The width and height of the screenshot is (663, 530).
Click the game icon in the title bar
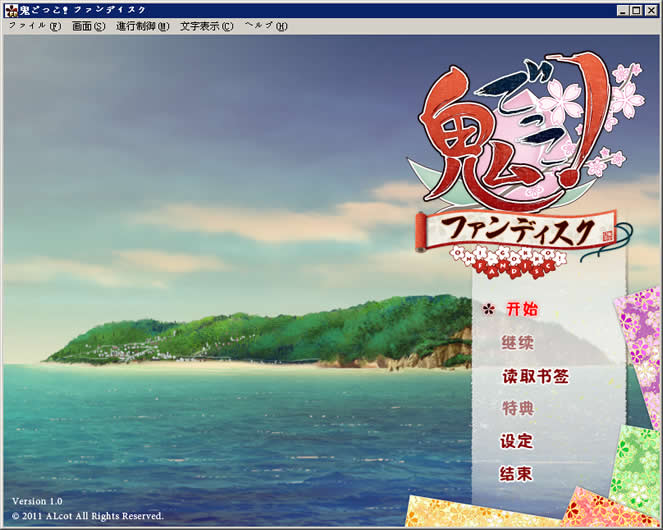pyautogui.click(x=11, y=10)
